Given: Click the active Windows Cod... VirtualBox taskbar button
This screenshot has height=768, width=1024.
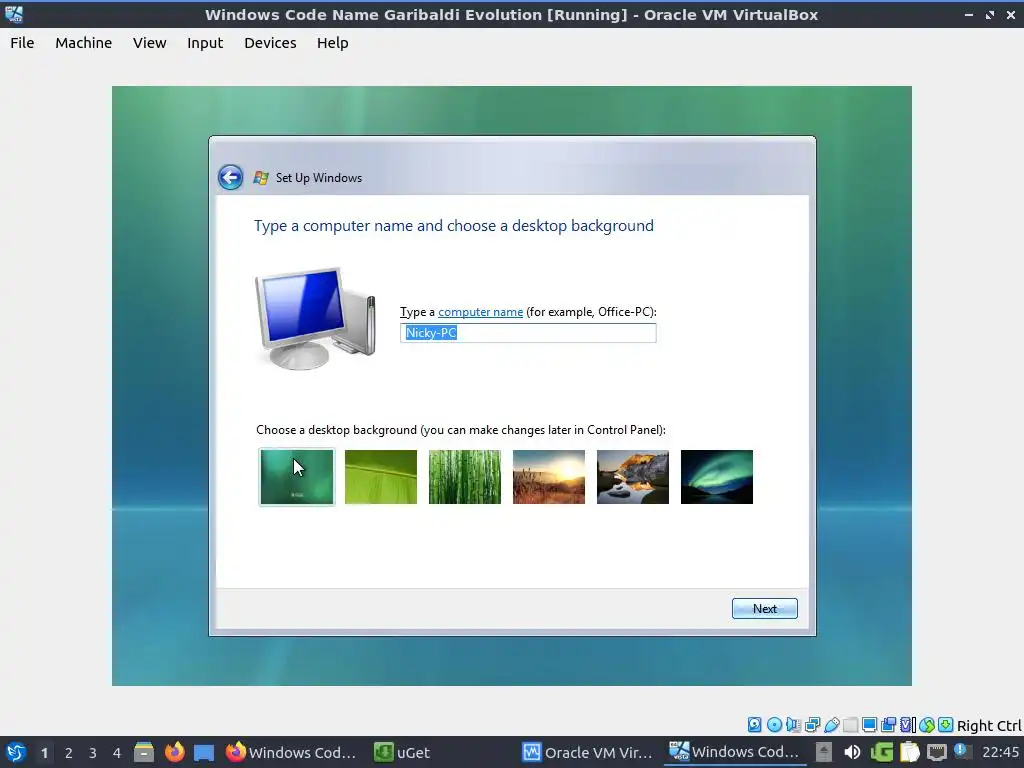Looking at the screenshot, I should click(735, 752).
